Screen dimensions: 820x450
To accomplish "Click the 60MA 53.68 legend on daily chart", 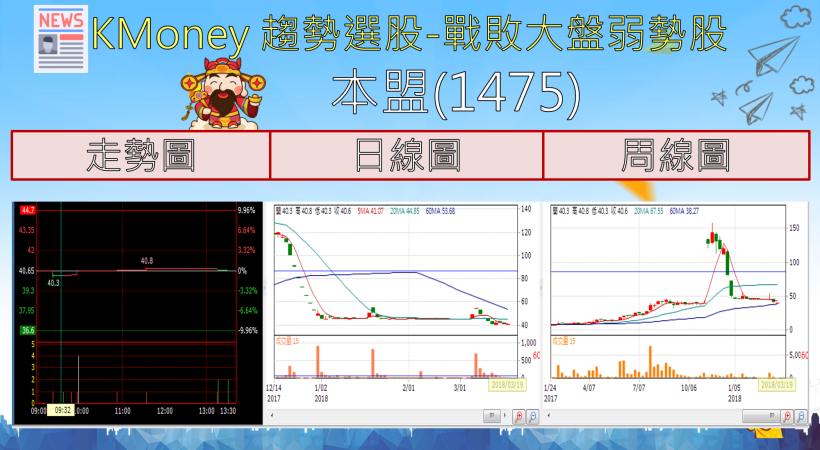I will [440, 211].
